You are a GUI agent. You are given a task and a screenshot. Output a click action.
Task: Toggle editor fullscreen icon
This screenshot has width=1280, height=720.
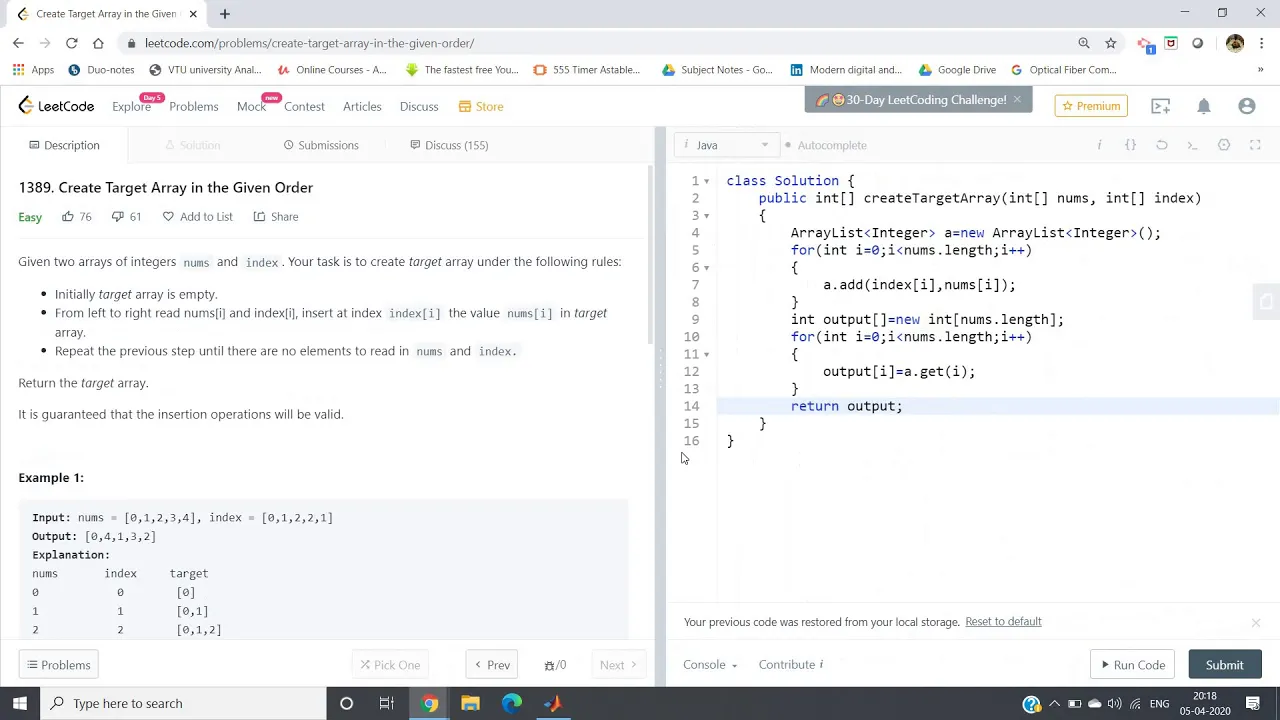coord(1255,145)
